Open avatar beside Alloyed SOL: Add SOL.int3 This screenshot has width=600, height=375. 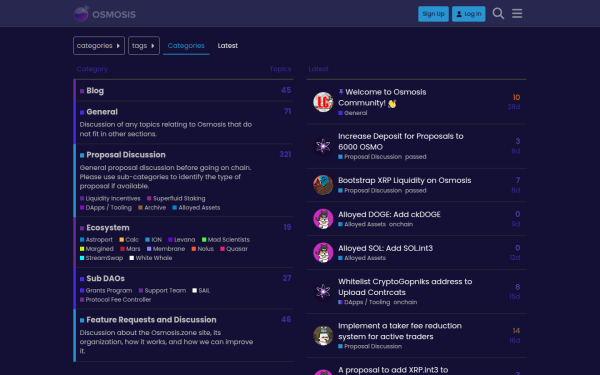pyautogui.click(x=323, y=253)
